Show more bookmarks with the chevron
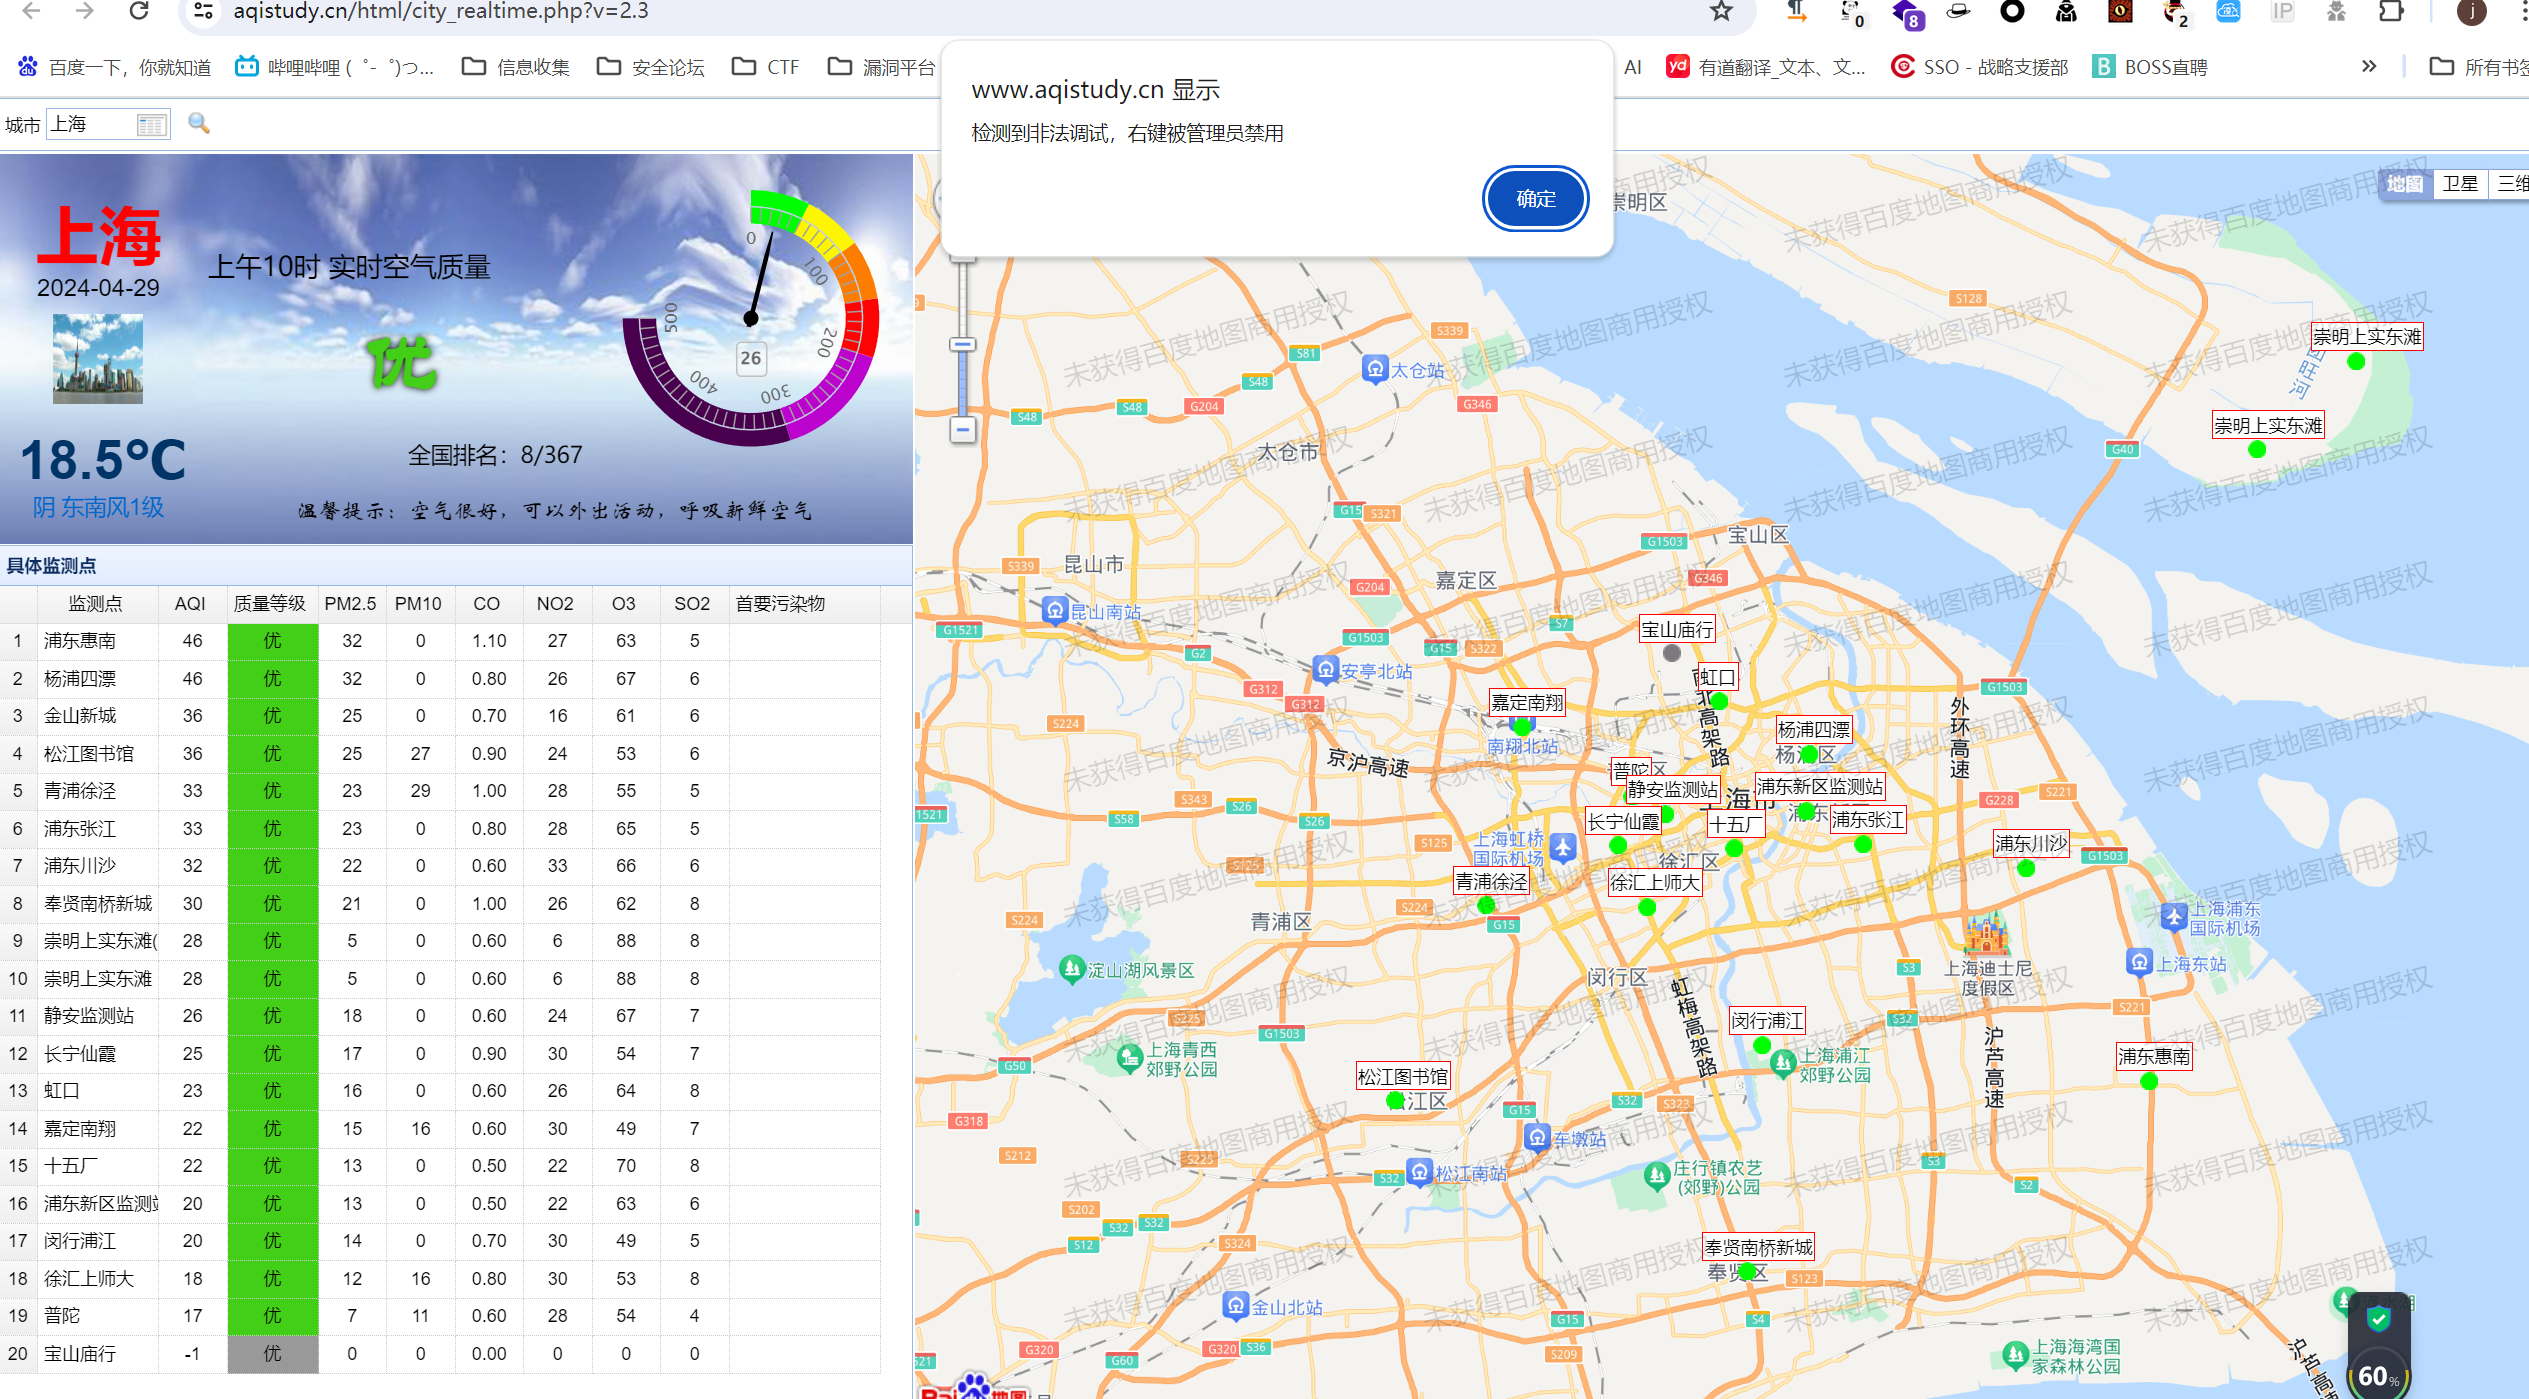The height and width of the screenshot is (1399, 2529). (x=2368, y=67)
